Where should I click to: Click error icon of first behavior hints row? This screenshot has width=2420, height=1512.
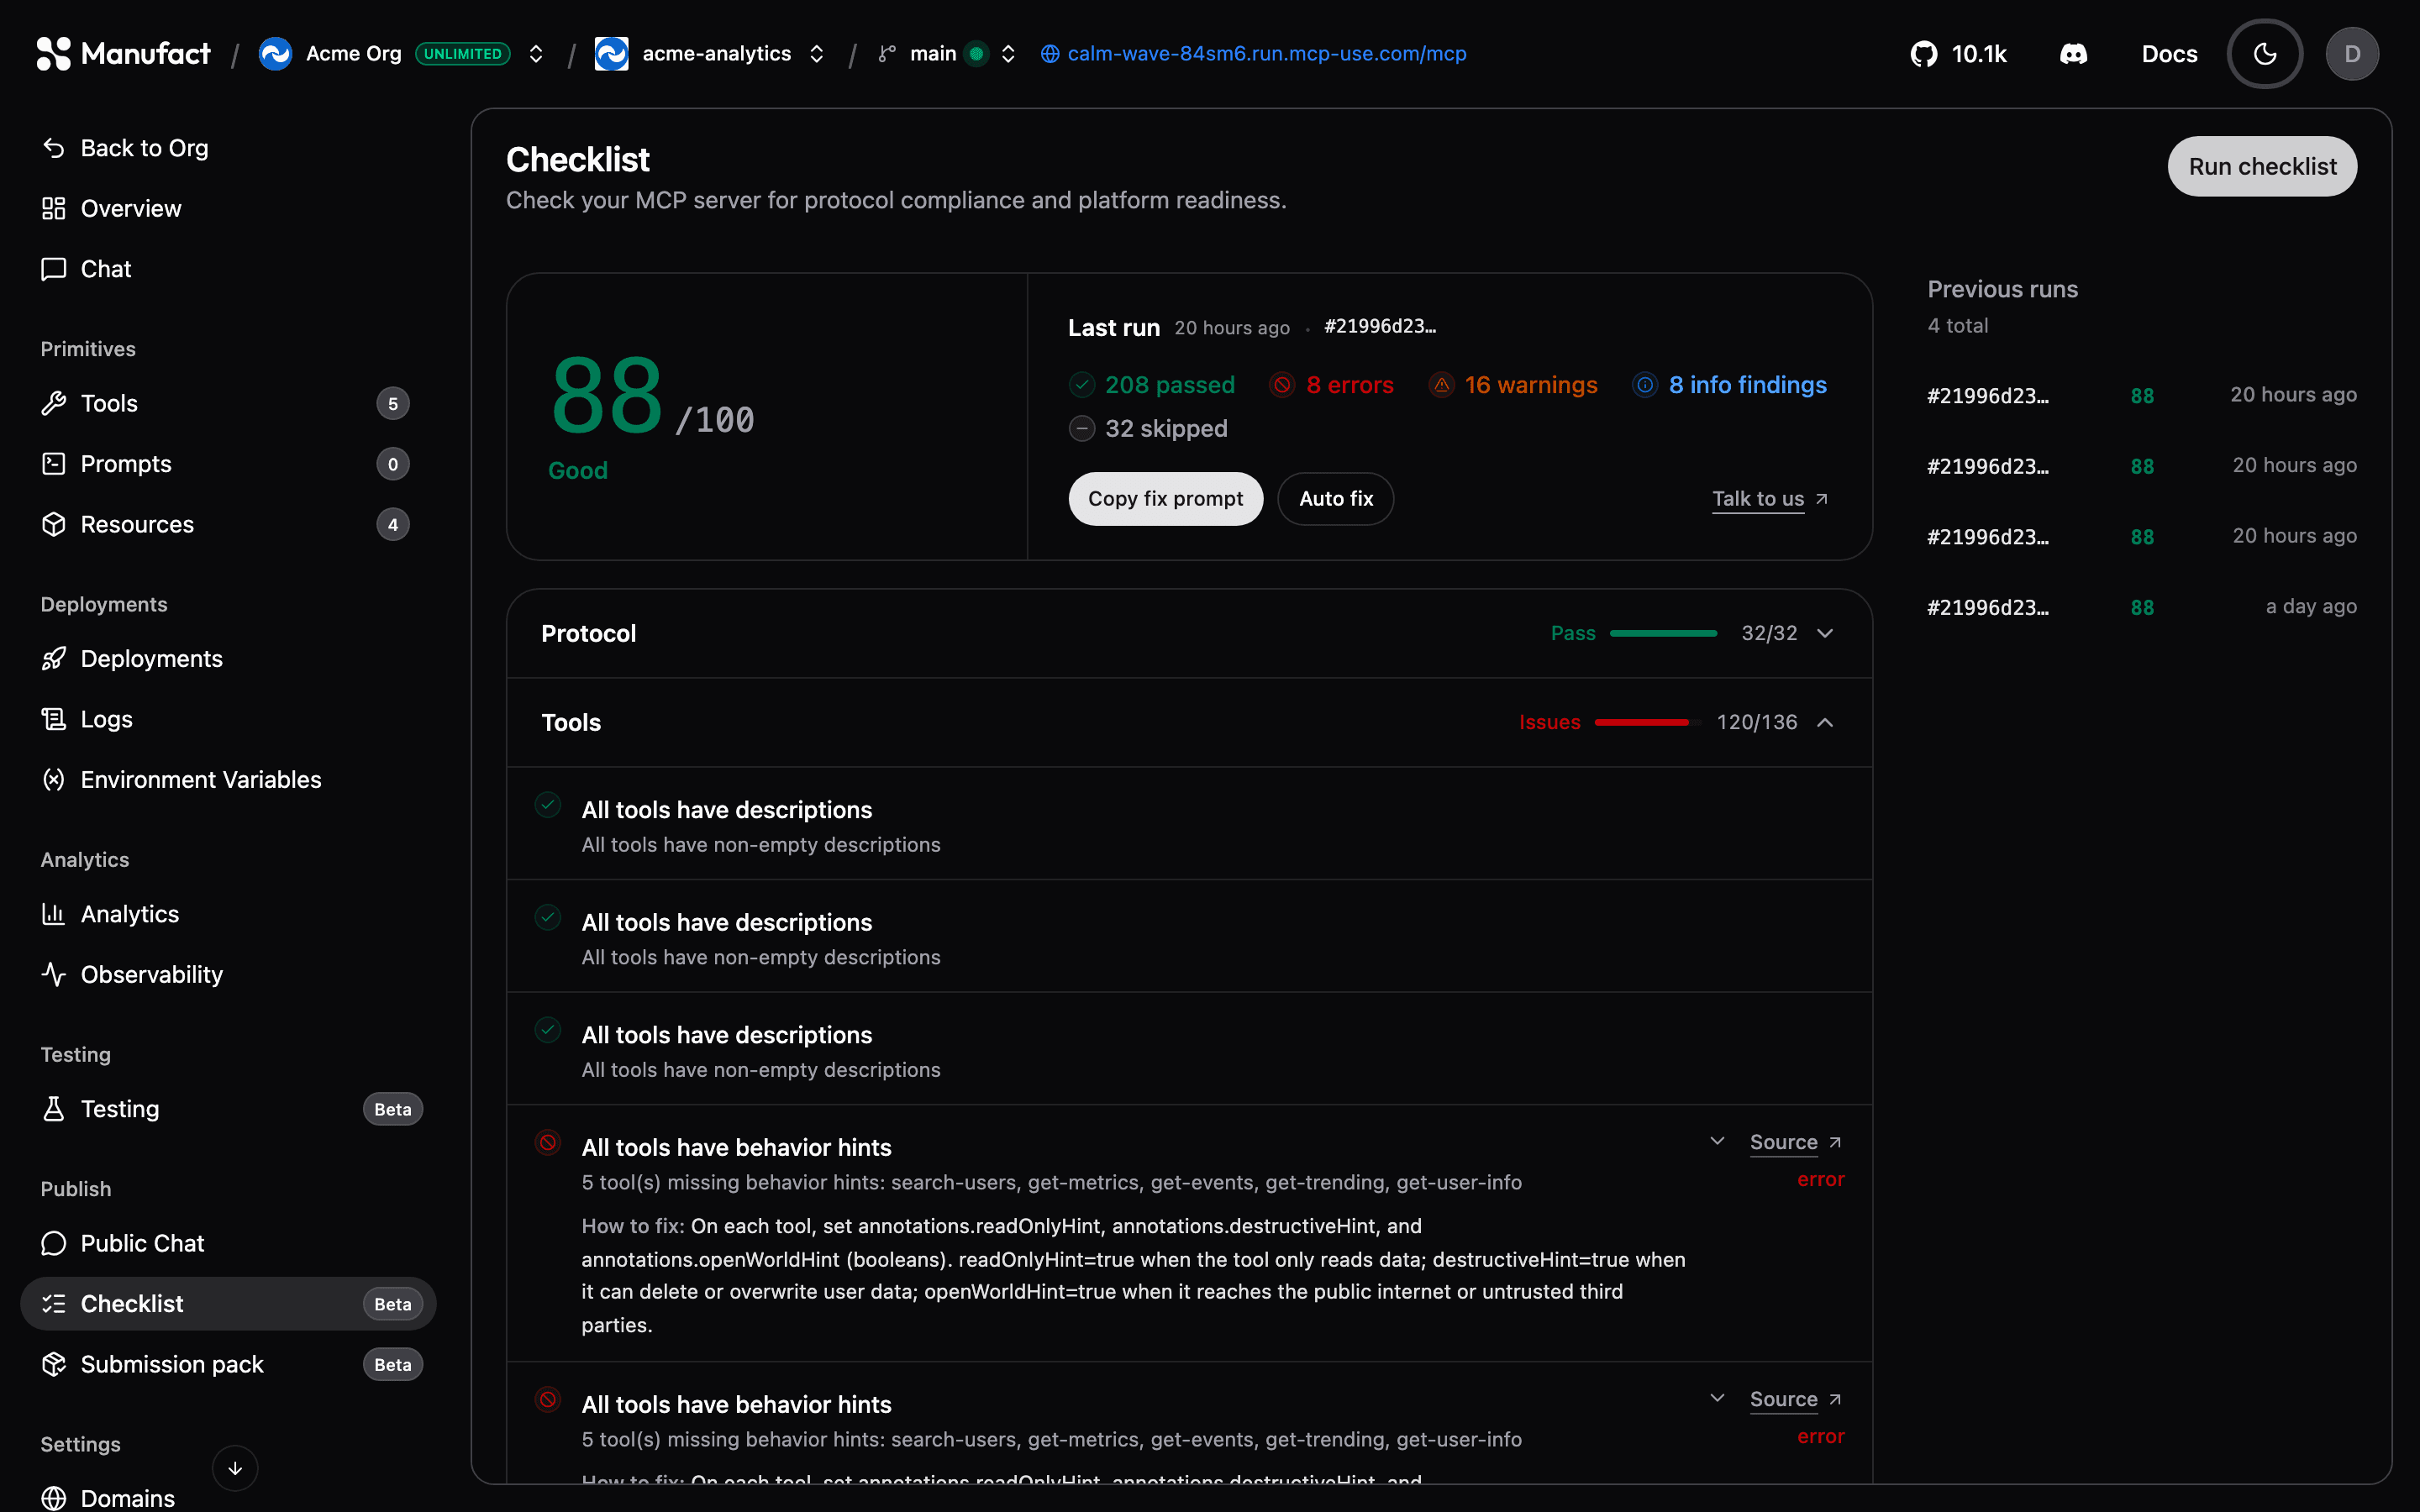coord(548,1142)
